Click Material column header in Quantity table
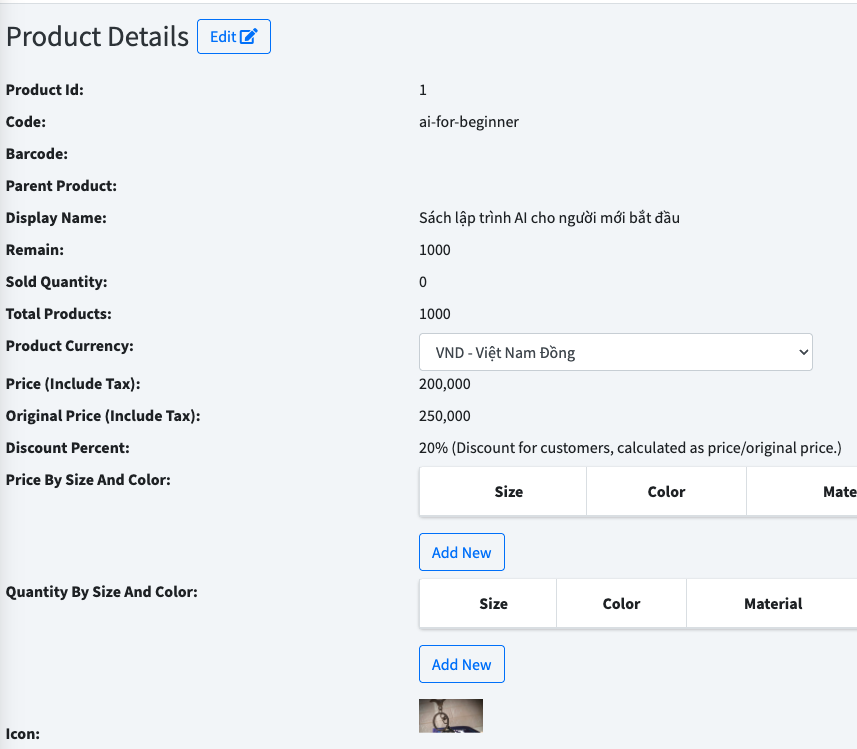The width and height of the screenshot is (857, 749). (x=772, y=604)
